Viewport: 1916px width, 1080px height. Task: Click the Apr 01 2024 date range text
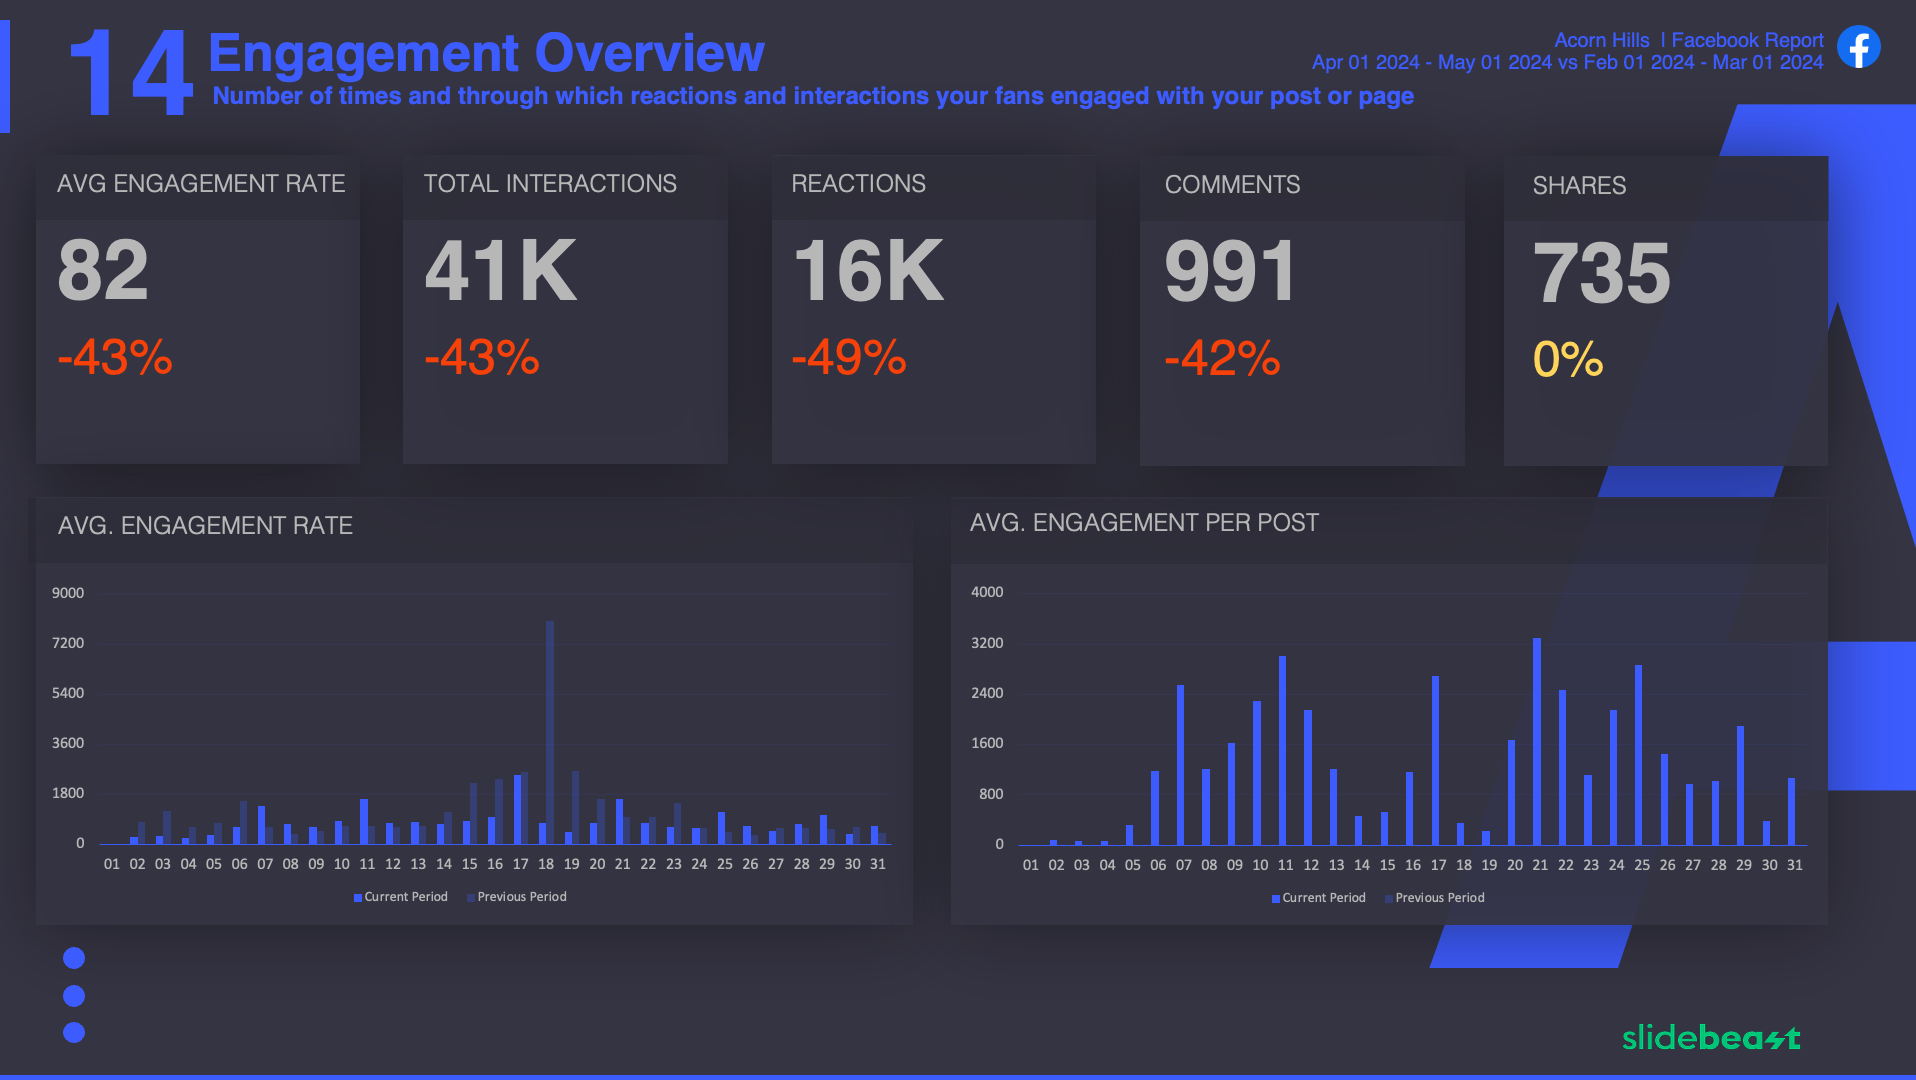click(x=1567, y=62)
